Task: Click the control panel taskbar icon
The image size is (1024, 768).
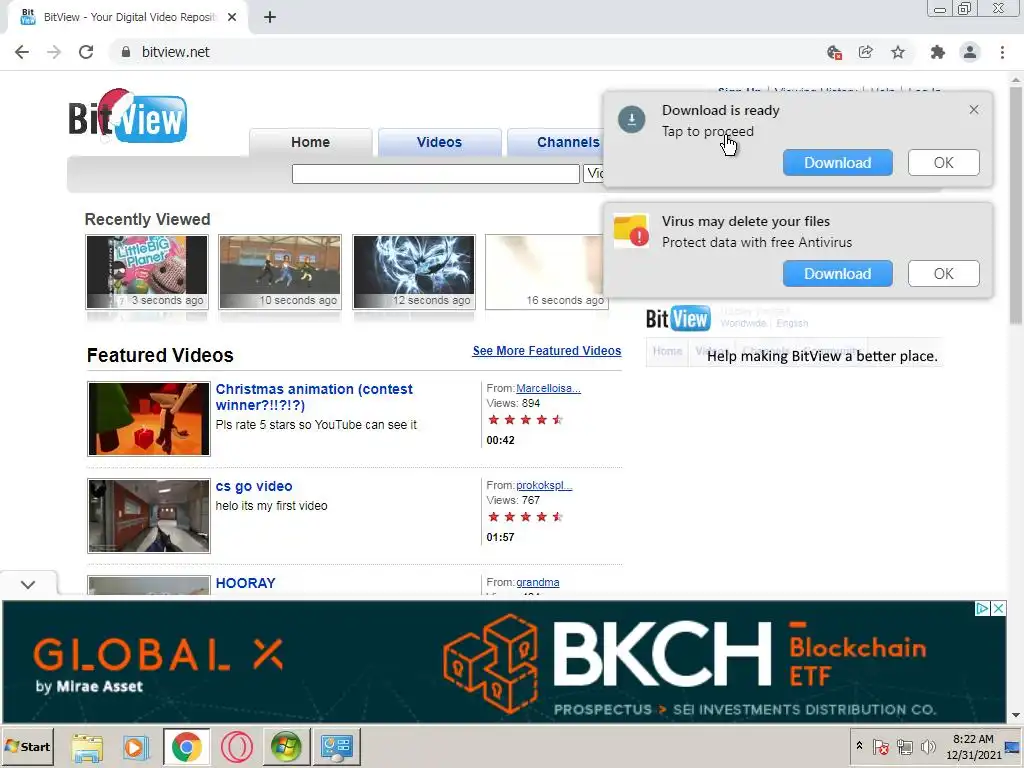Action: coord(337,748)
